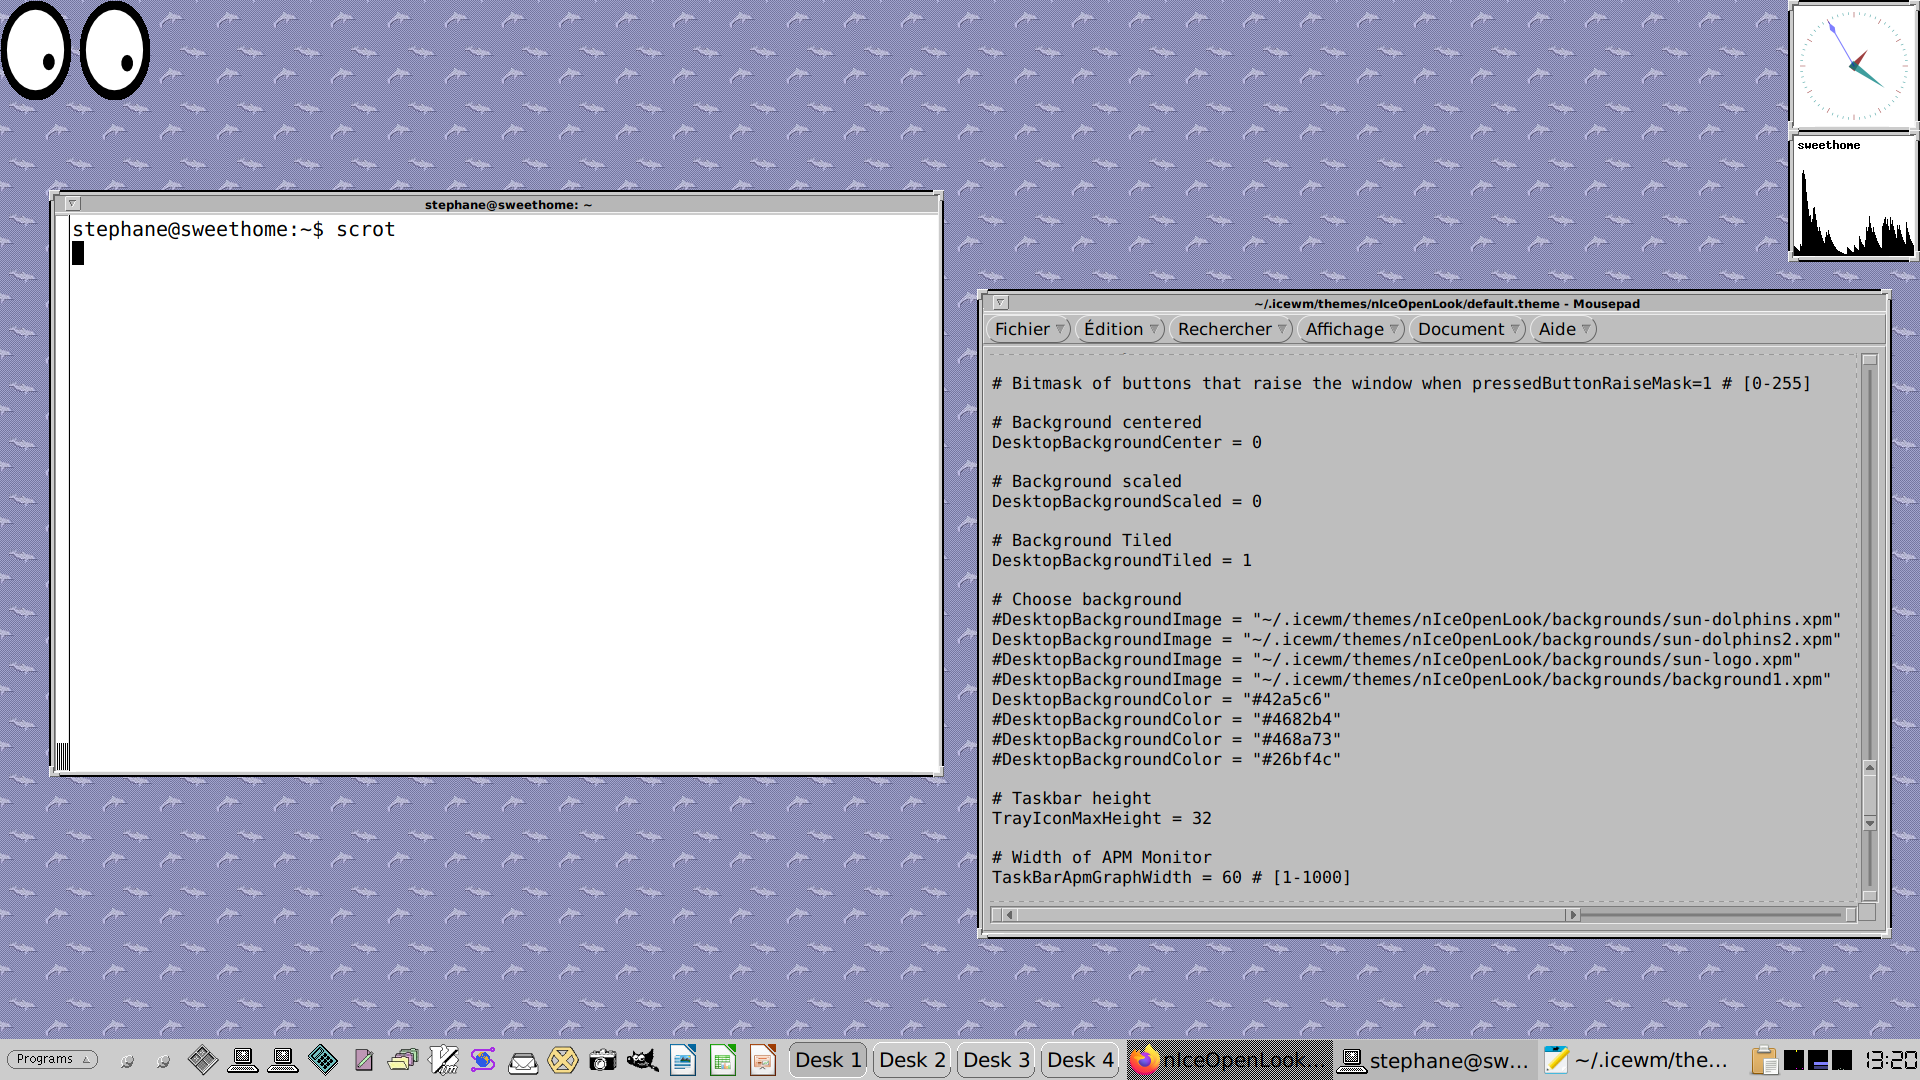Click the taskbar clock showing 13:20
Image resolution: width=1920 pixels, height=1080 pixels.
[1890, 1060]
